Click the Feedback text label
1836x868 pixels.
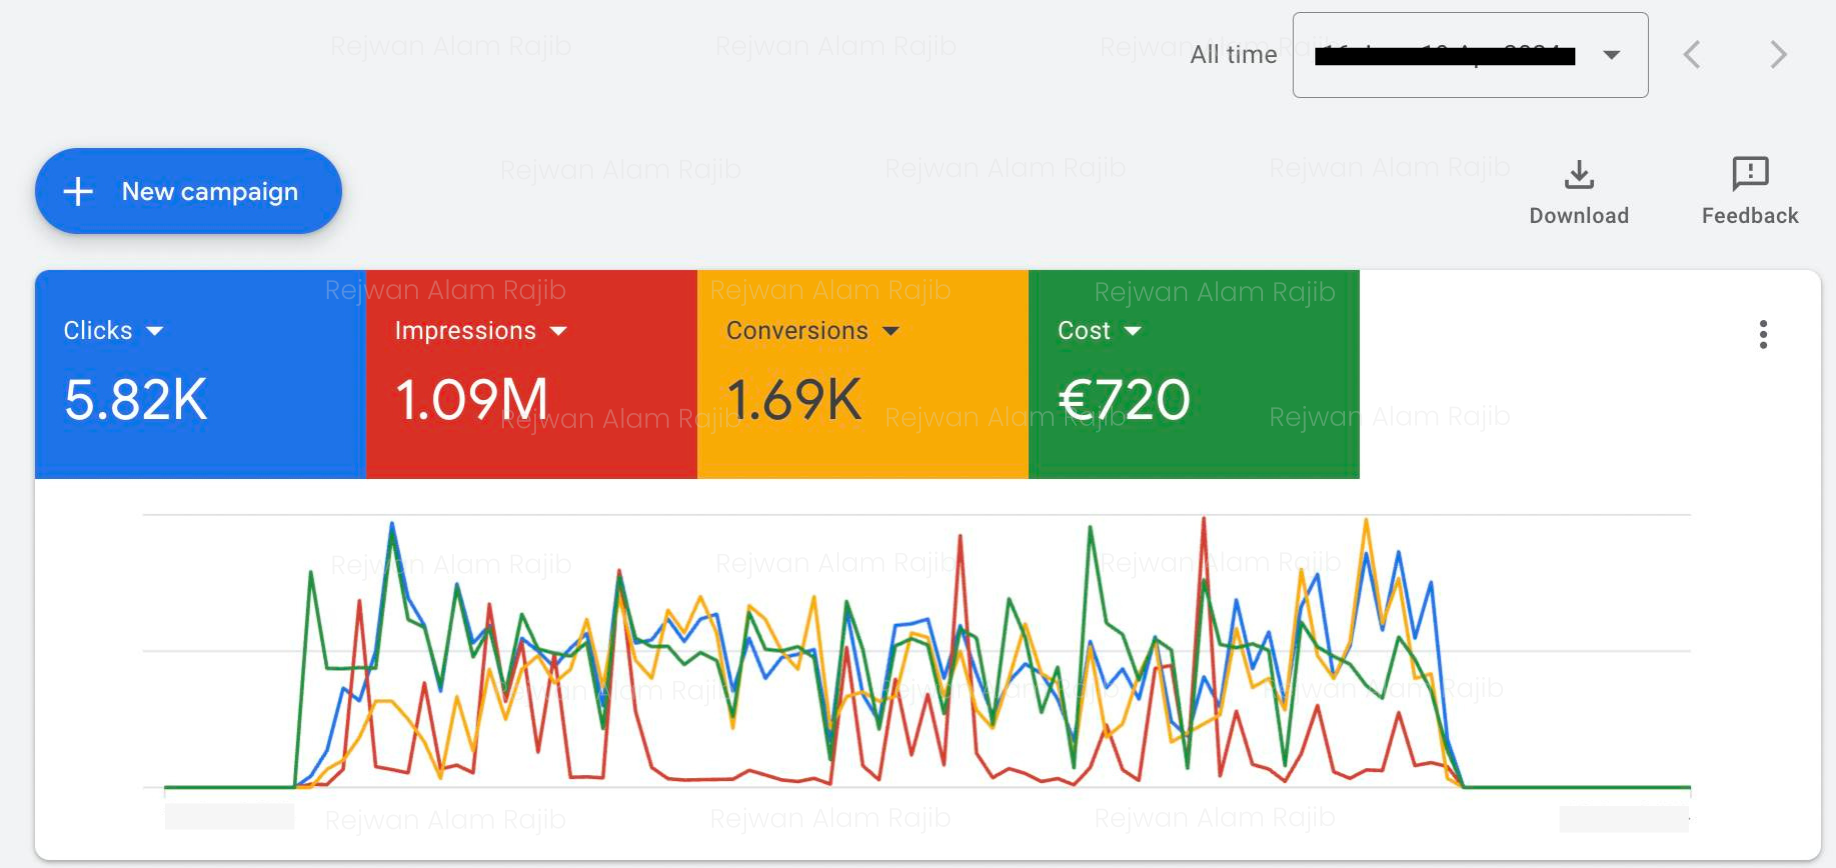(x=1749, y=216)
